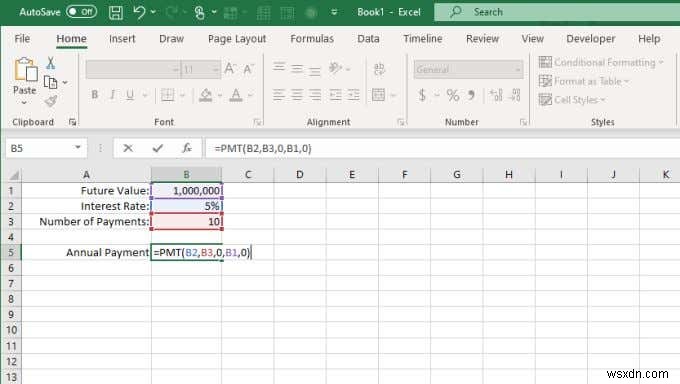
Task: Select cell containing 1,000,000
Action: [x=186, y=190]
